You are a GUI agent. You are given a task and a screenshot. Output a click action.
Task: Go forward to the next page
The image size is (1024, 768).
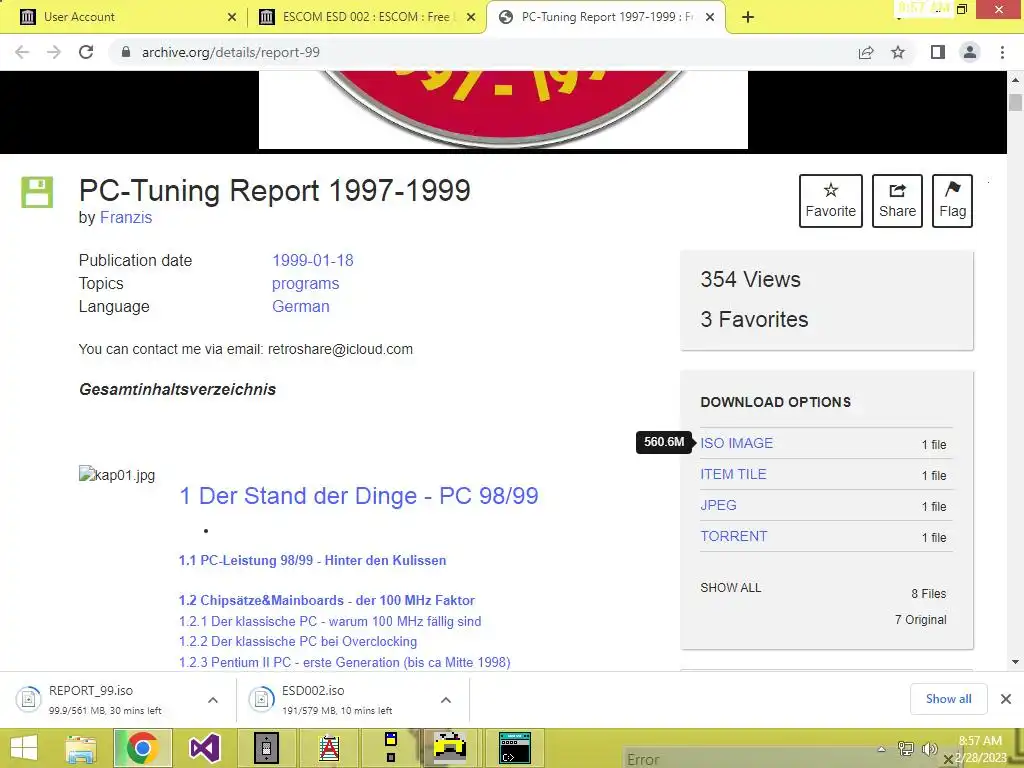pyautogui.click(x=54, y=52)
